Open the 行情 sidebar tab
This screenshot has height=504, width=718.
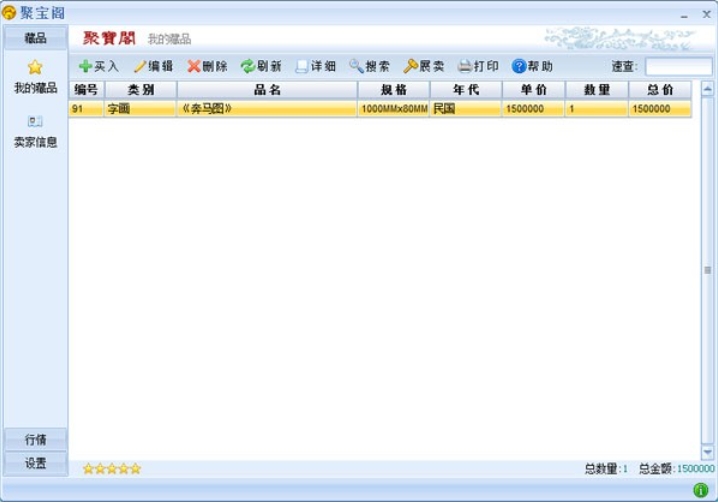tap(35, 440)
